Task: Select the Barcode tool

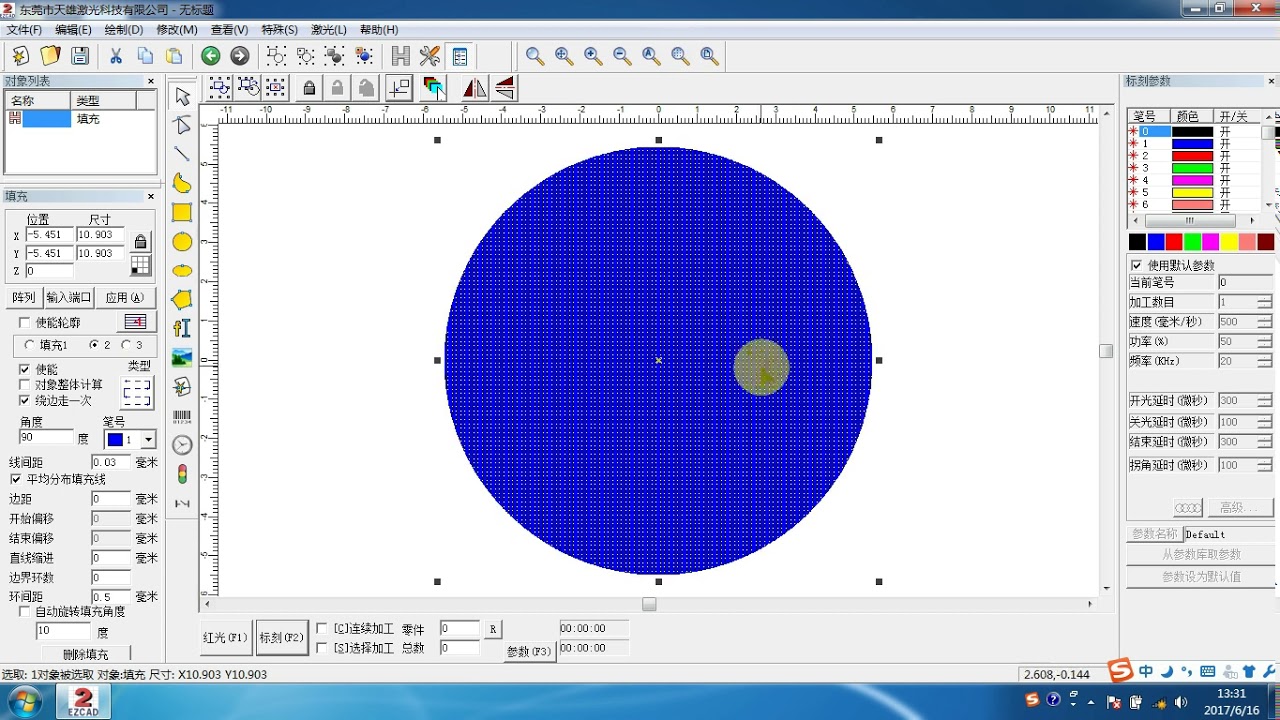Action: 182,415
